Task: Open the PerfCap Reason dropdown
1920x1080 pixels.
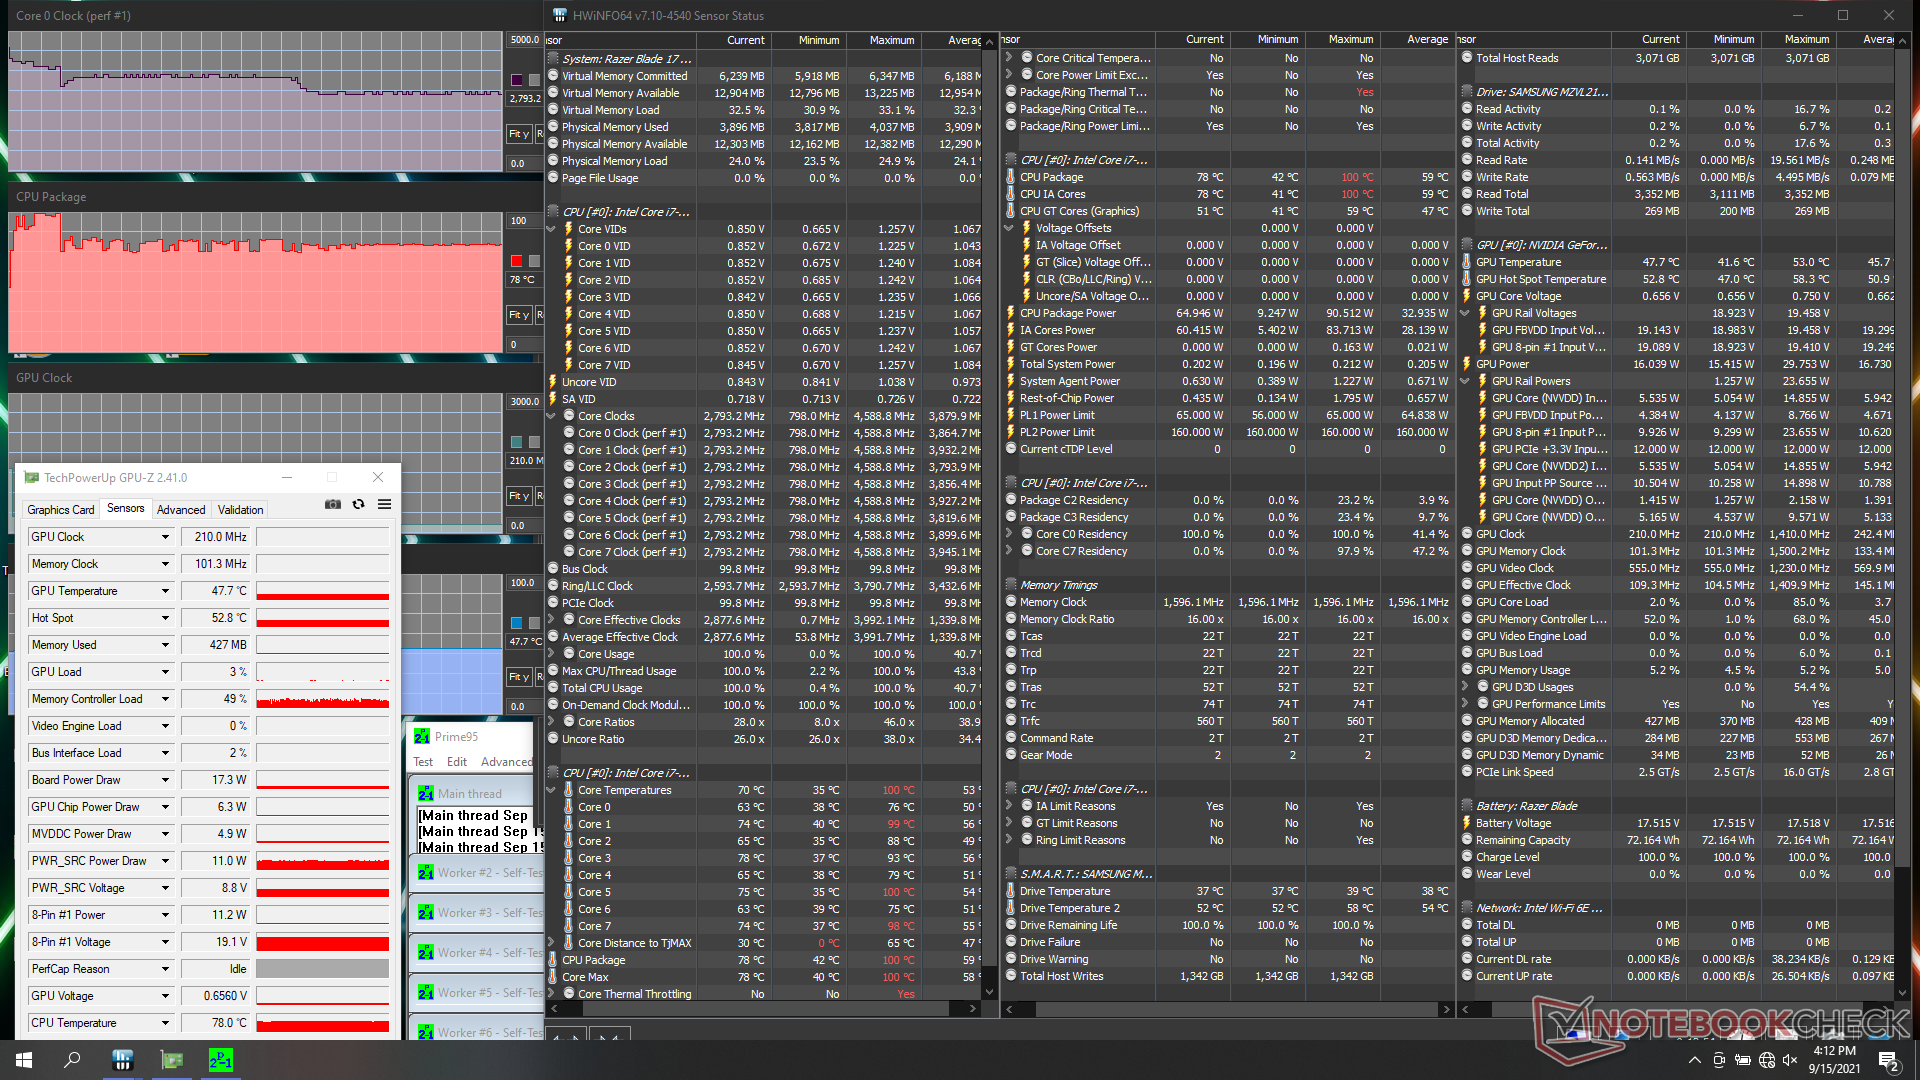Action: pos(165,969)
